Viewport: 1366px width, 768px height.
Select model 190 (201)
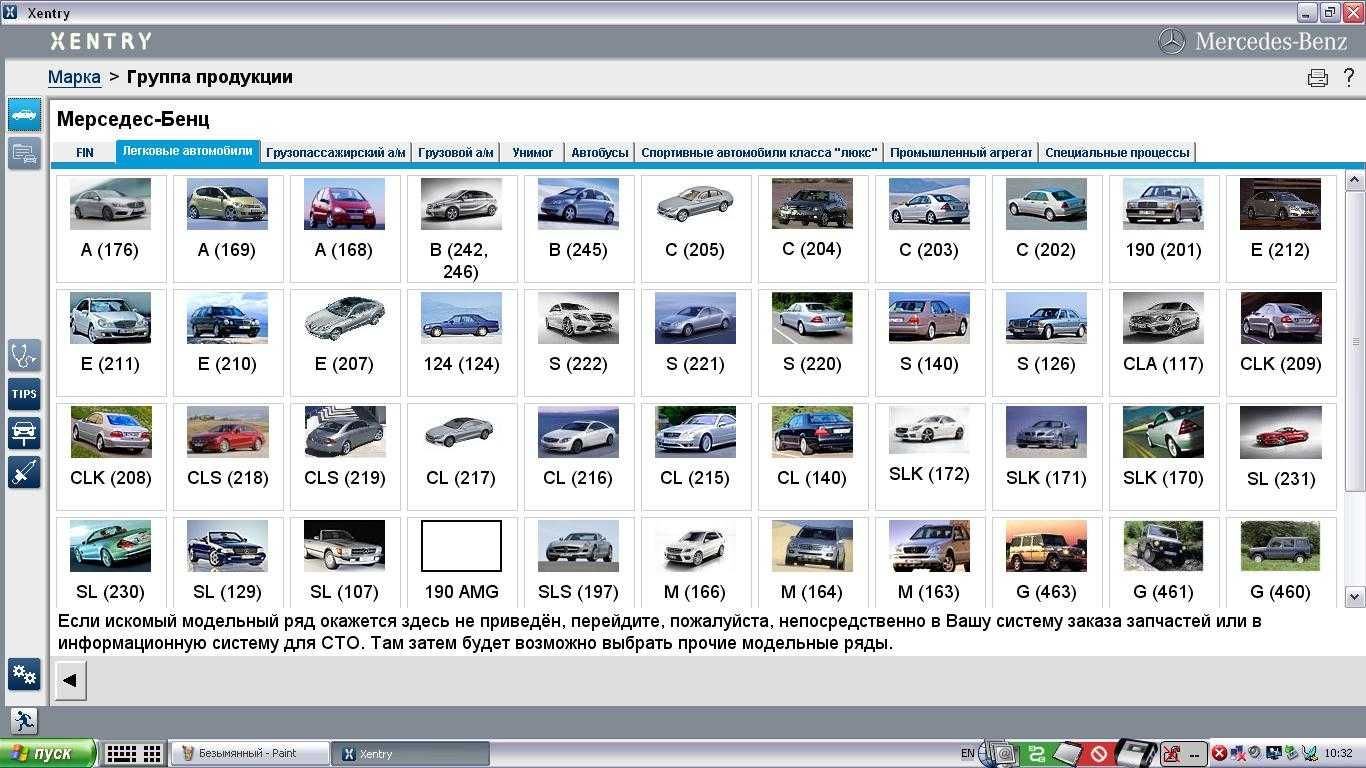[x=1163, y=228]
